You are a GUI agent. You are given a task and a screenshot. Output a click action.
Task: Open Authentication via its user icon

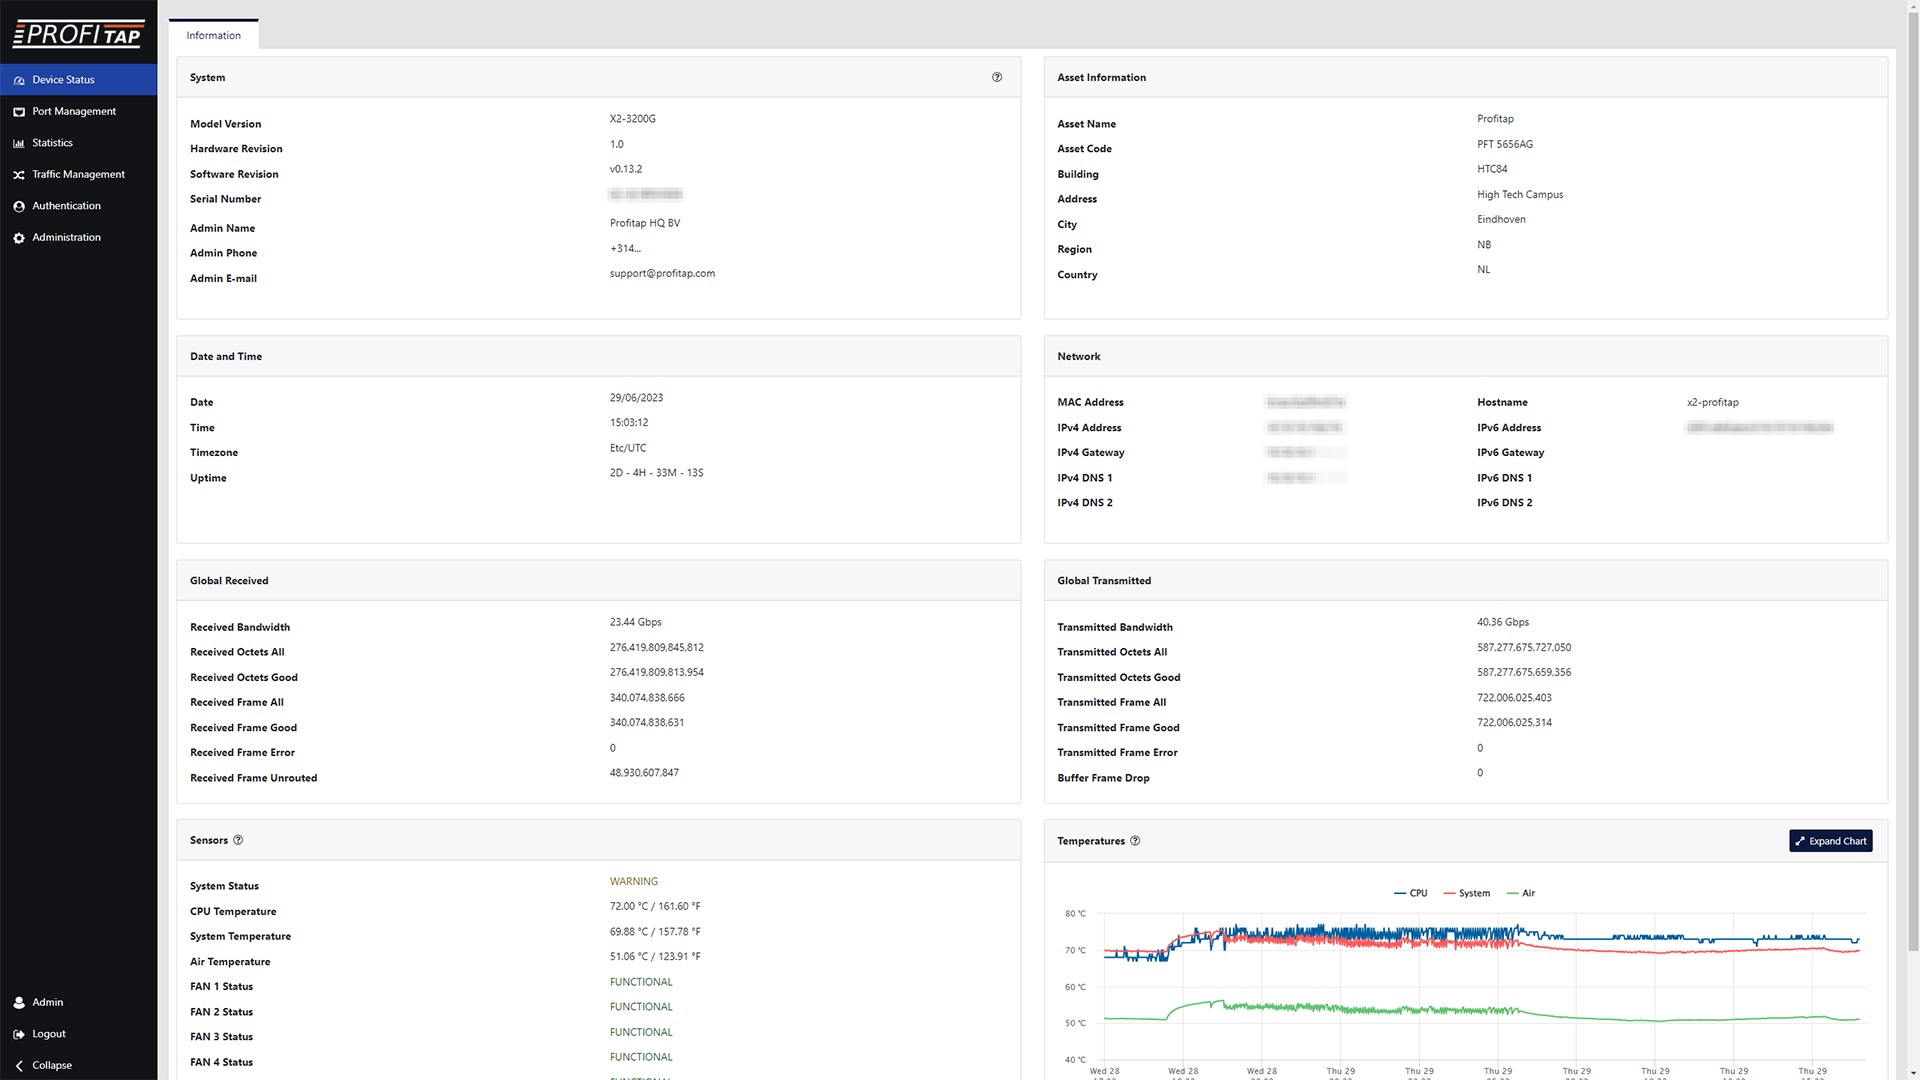(19, 206)
